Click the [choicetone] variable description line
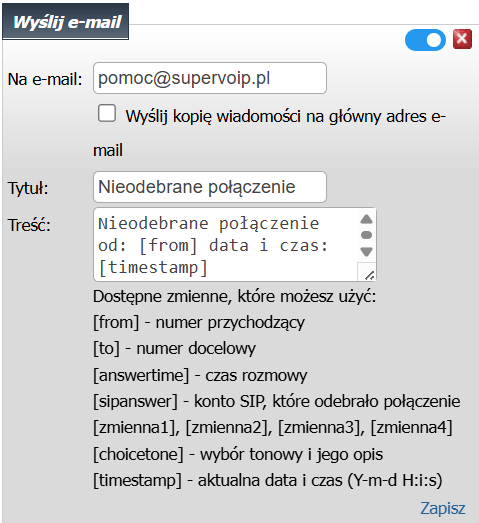The image size is (479, 523). tap(238, 454)
